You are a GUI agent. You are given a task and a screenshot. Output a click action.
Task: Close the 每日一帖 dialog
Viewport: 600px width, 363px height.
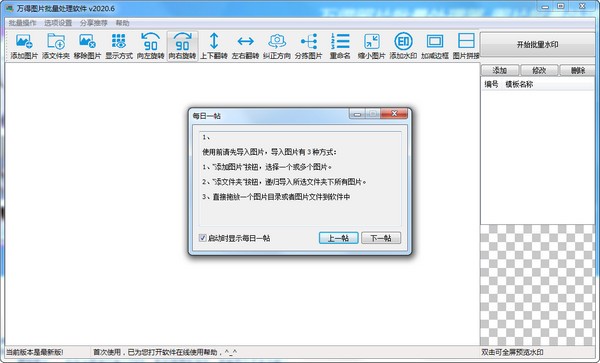(x=394, y=114)
